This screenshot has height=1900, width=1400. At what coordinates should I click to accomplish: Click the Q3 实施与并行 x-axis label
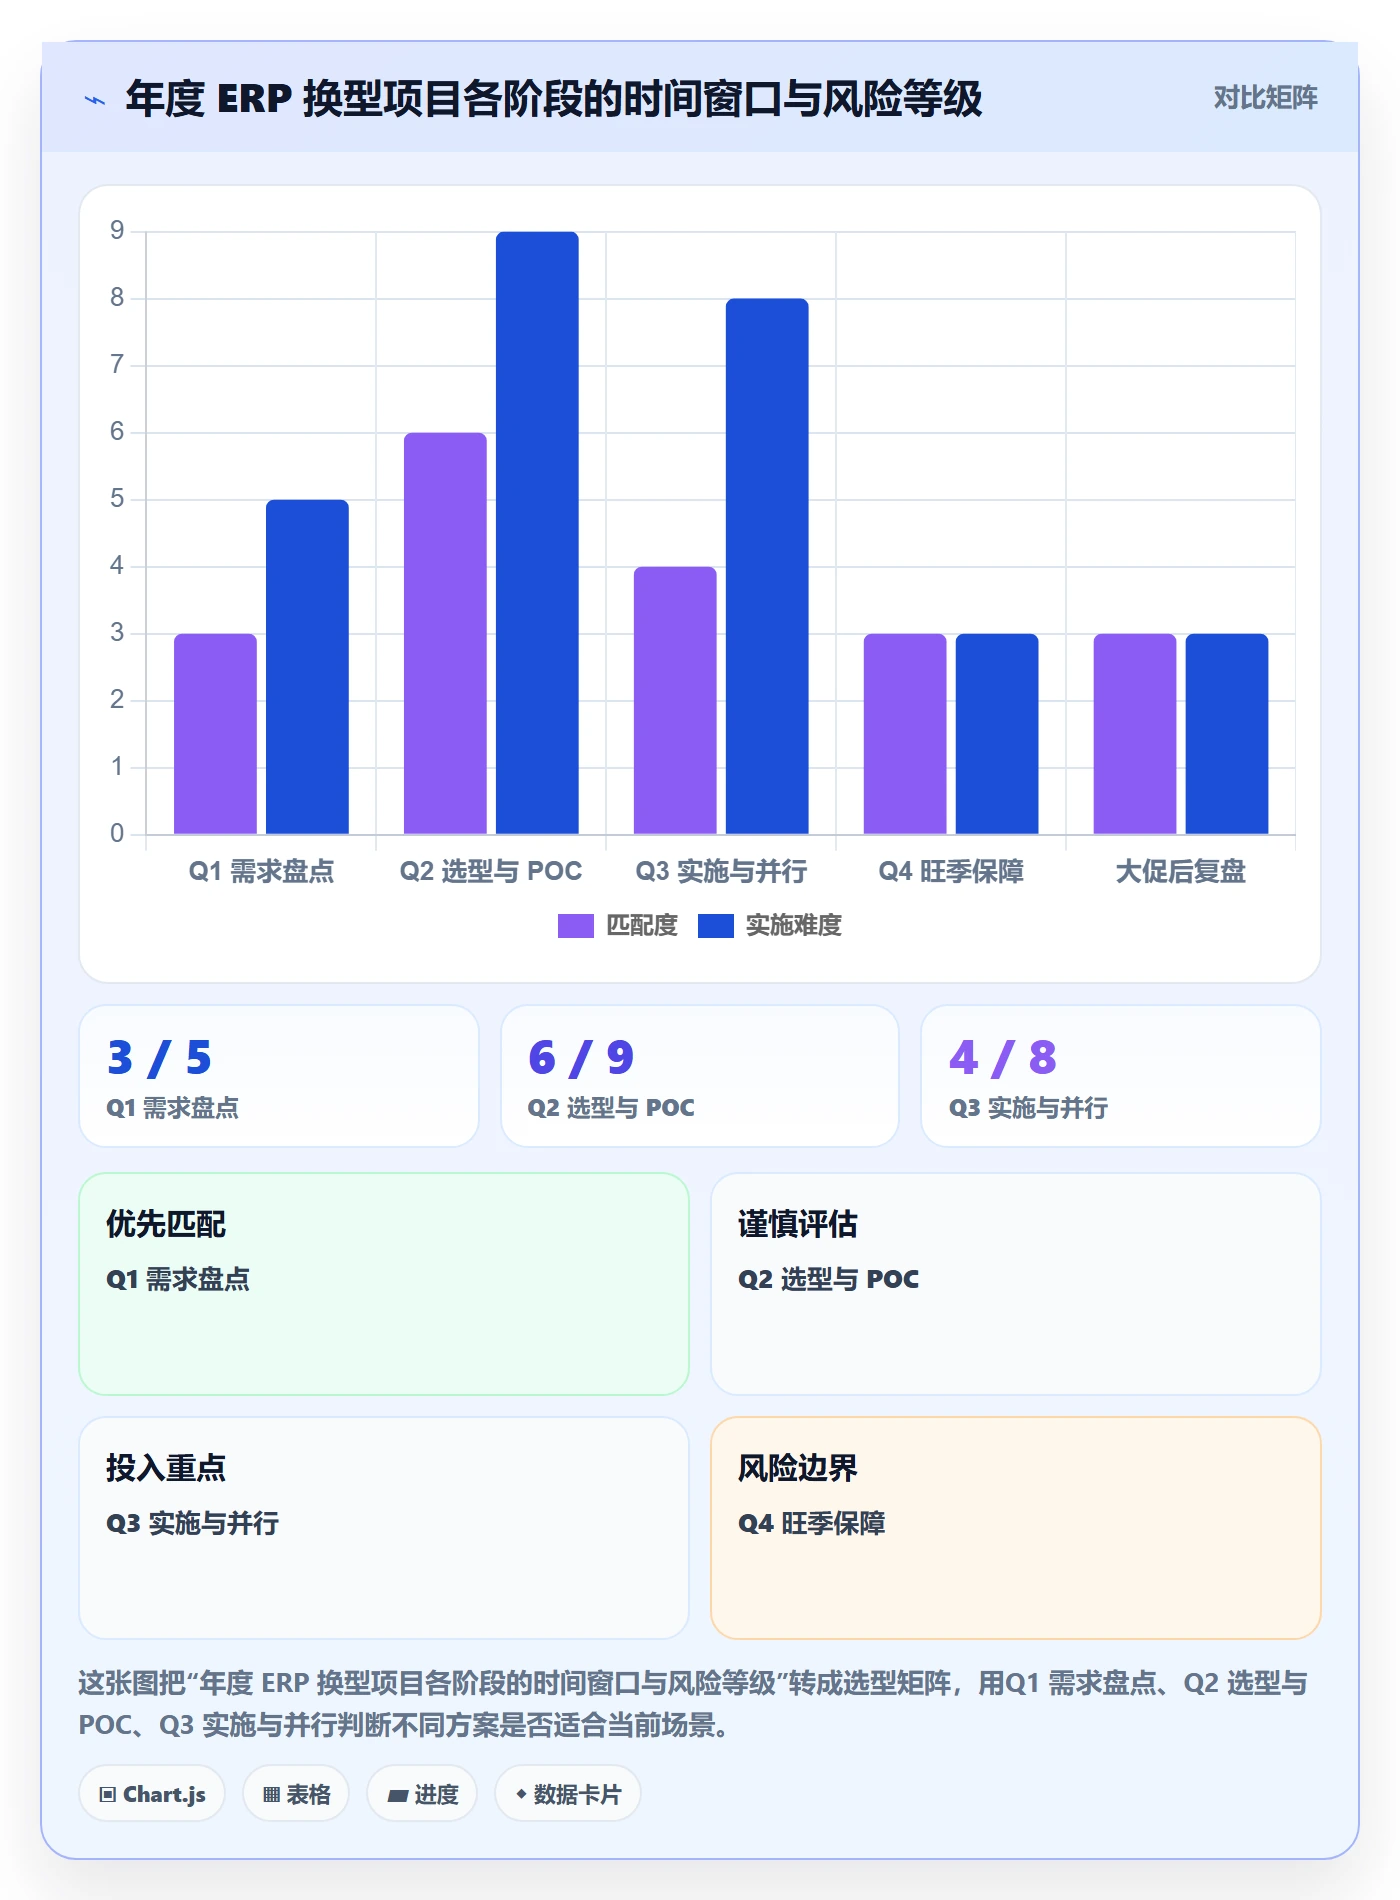coord(721,871)
